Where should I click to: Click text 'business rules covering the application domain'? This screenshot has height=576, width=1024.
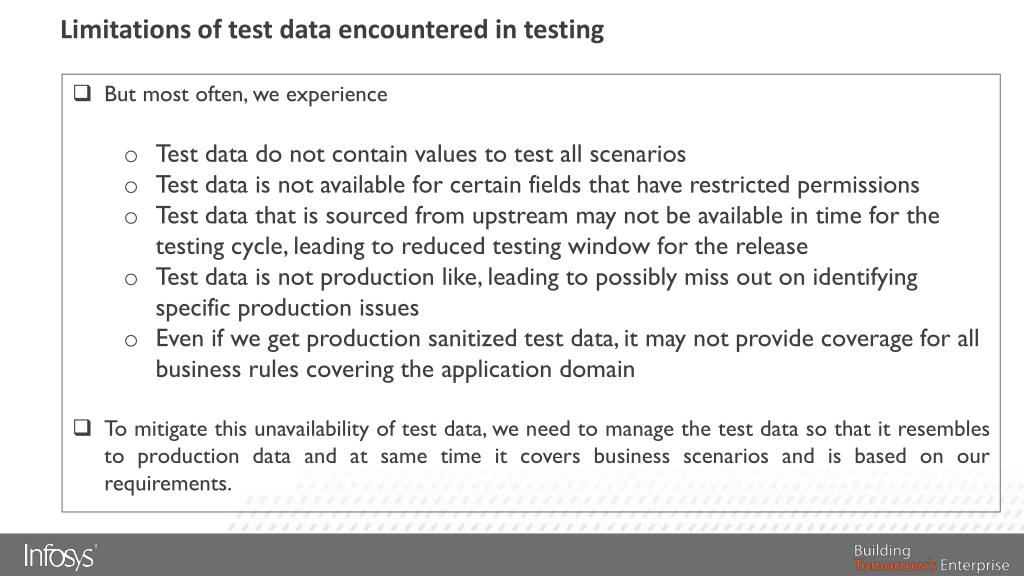[394, 369]
